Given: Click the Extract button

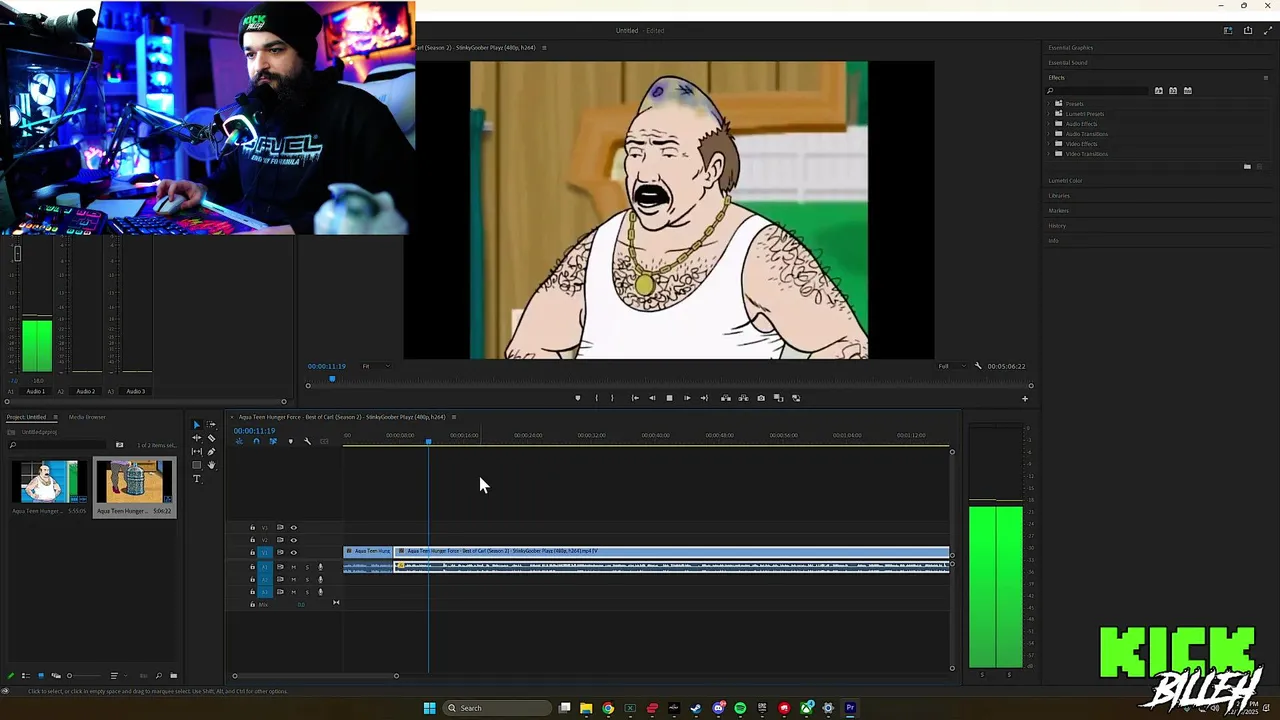Looking at the screenshot, I should 743,398.
